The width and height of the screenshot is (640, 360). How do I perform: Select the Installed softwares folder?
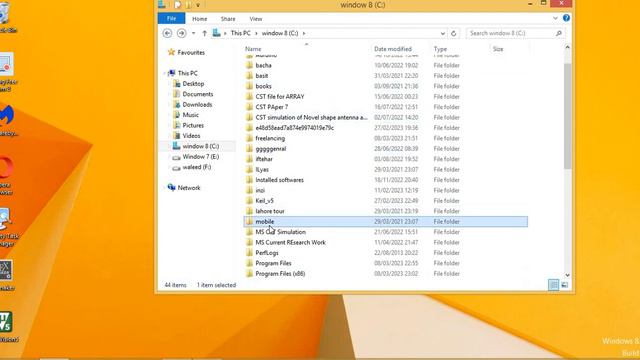click(279, 180)
